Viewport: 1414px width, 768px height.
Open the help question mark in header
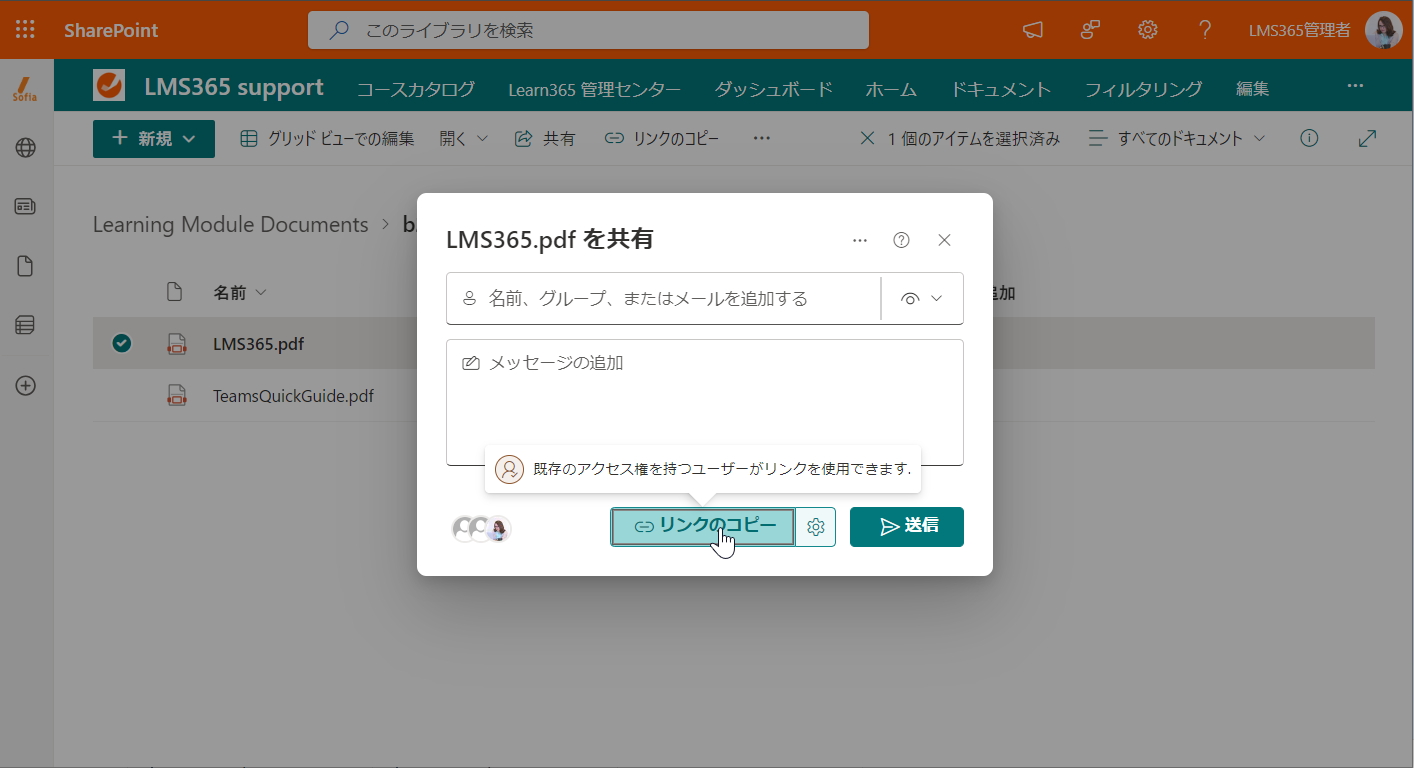pyautogui.click(x=1205, y=30)
